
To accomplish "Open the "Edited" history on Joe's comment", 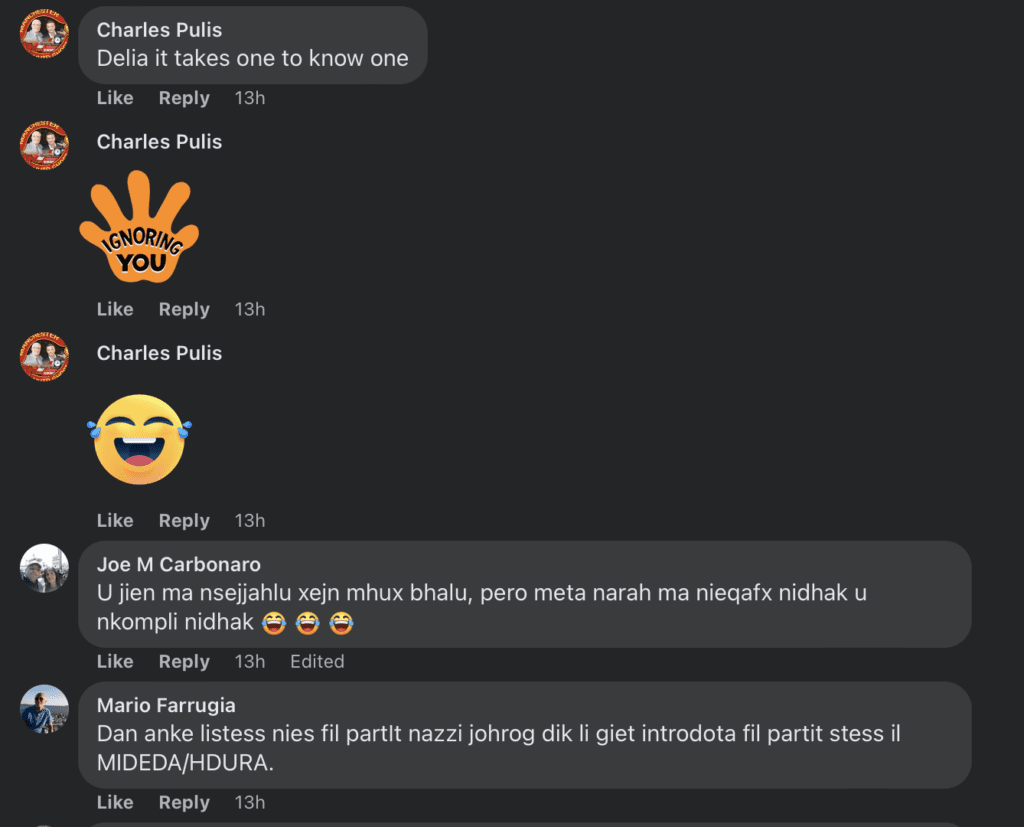I will point(317,661).
